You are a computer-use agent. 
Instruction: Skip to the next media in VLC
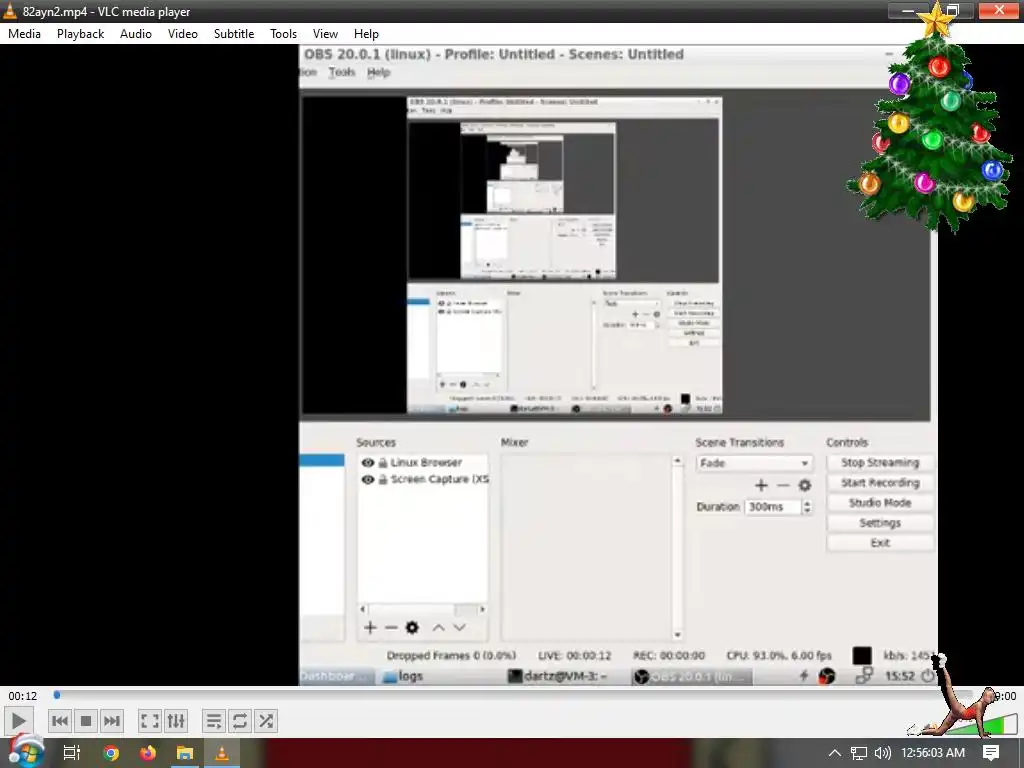coord(112,721)
